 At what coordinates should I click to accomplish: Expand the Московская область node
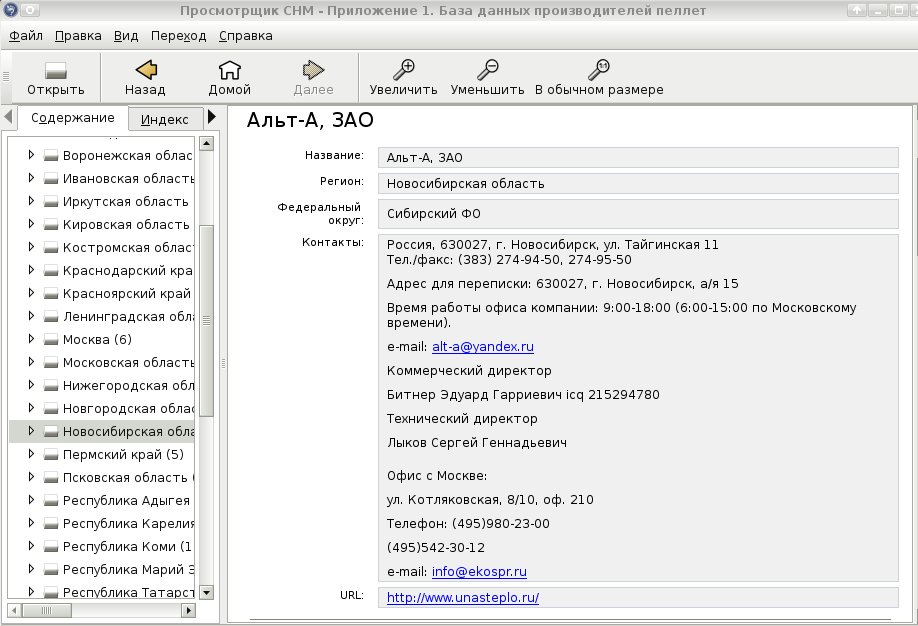31,362
